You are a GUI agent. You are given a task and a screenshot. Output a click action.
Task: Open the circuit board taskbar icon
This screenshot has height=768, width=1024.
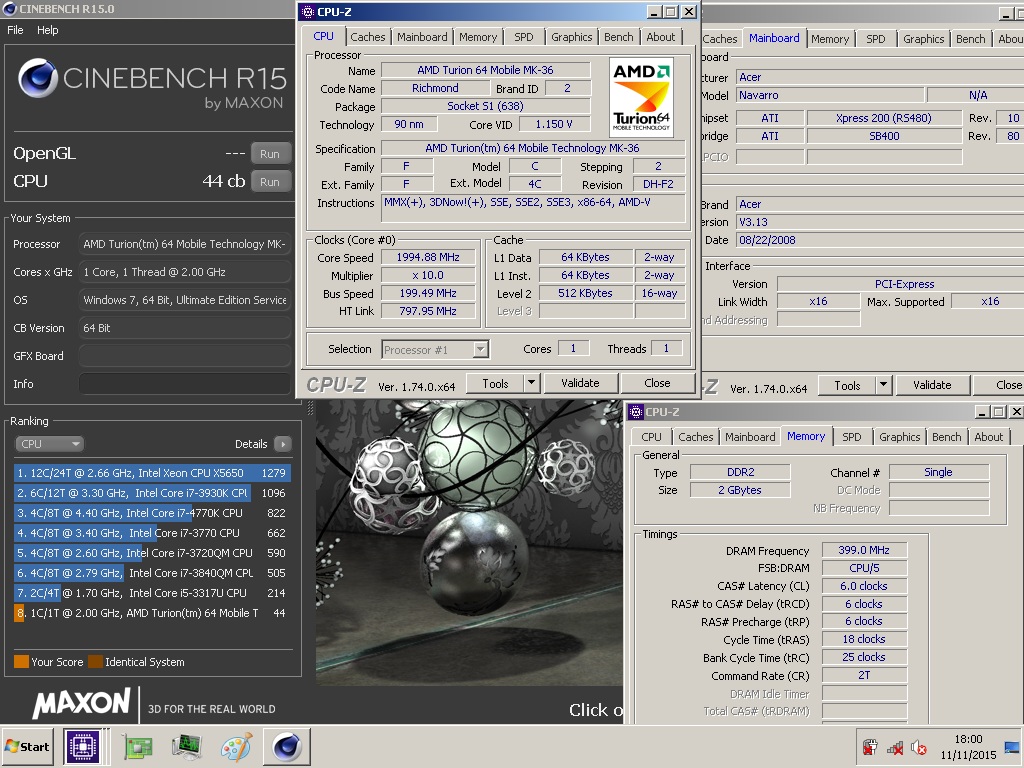[138, 747]
